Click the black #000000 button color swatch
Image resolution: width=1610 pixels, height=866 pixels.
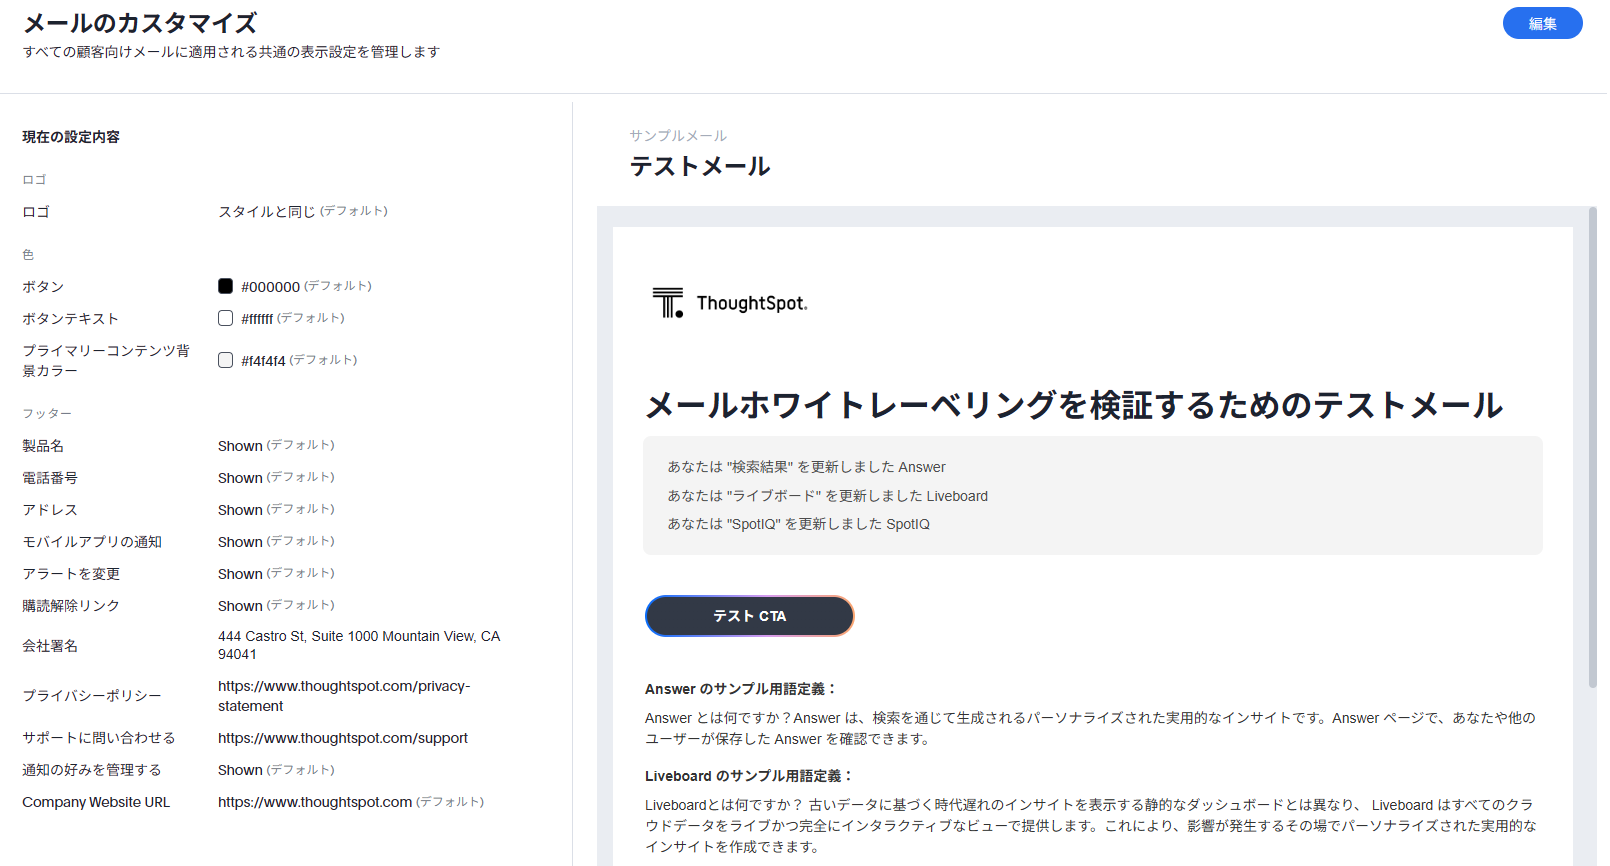click(226, 286)
